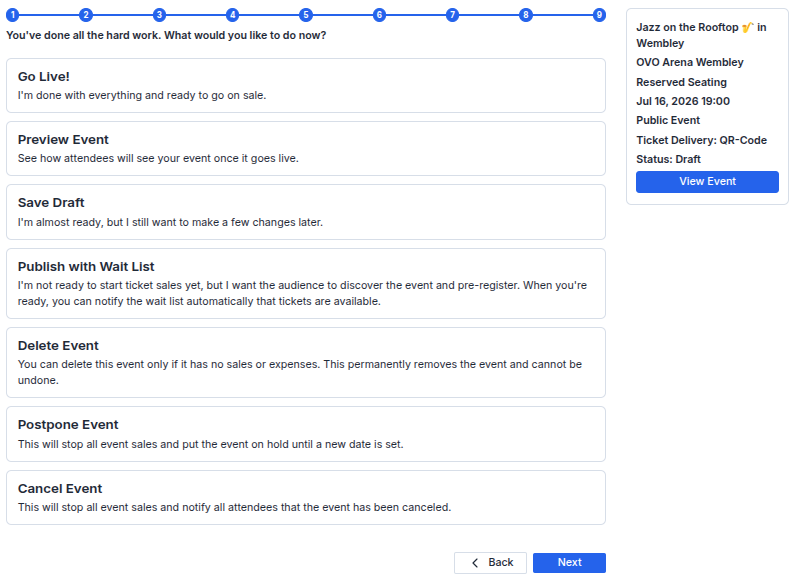Jump to step 3 in the progress stepper
The height and width of the screenshot is (576, 795).
pyautogui.click(x=159, y=15)
